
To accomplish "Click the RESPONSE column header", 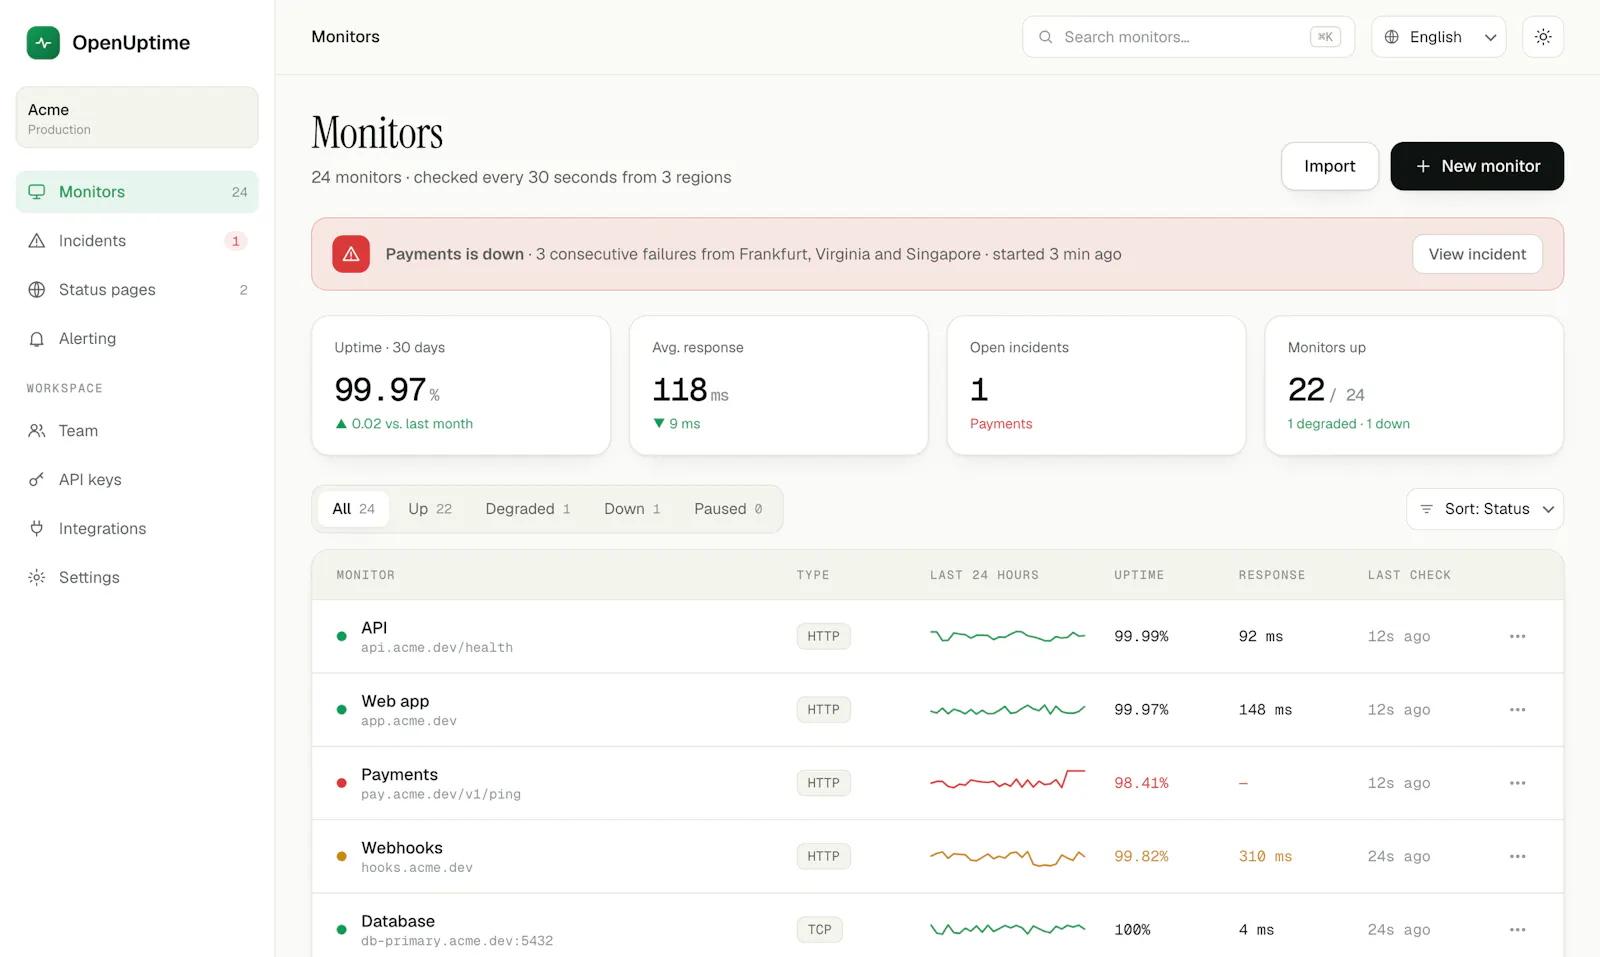I will [x=1271, y=575].
